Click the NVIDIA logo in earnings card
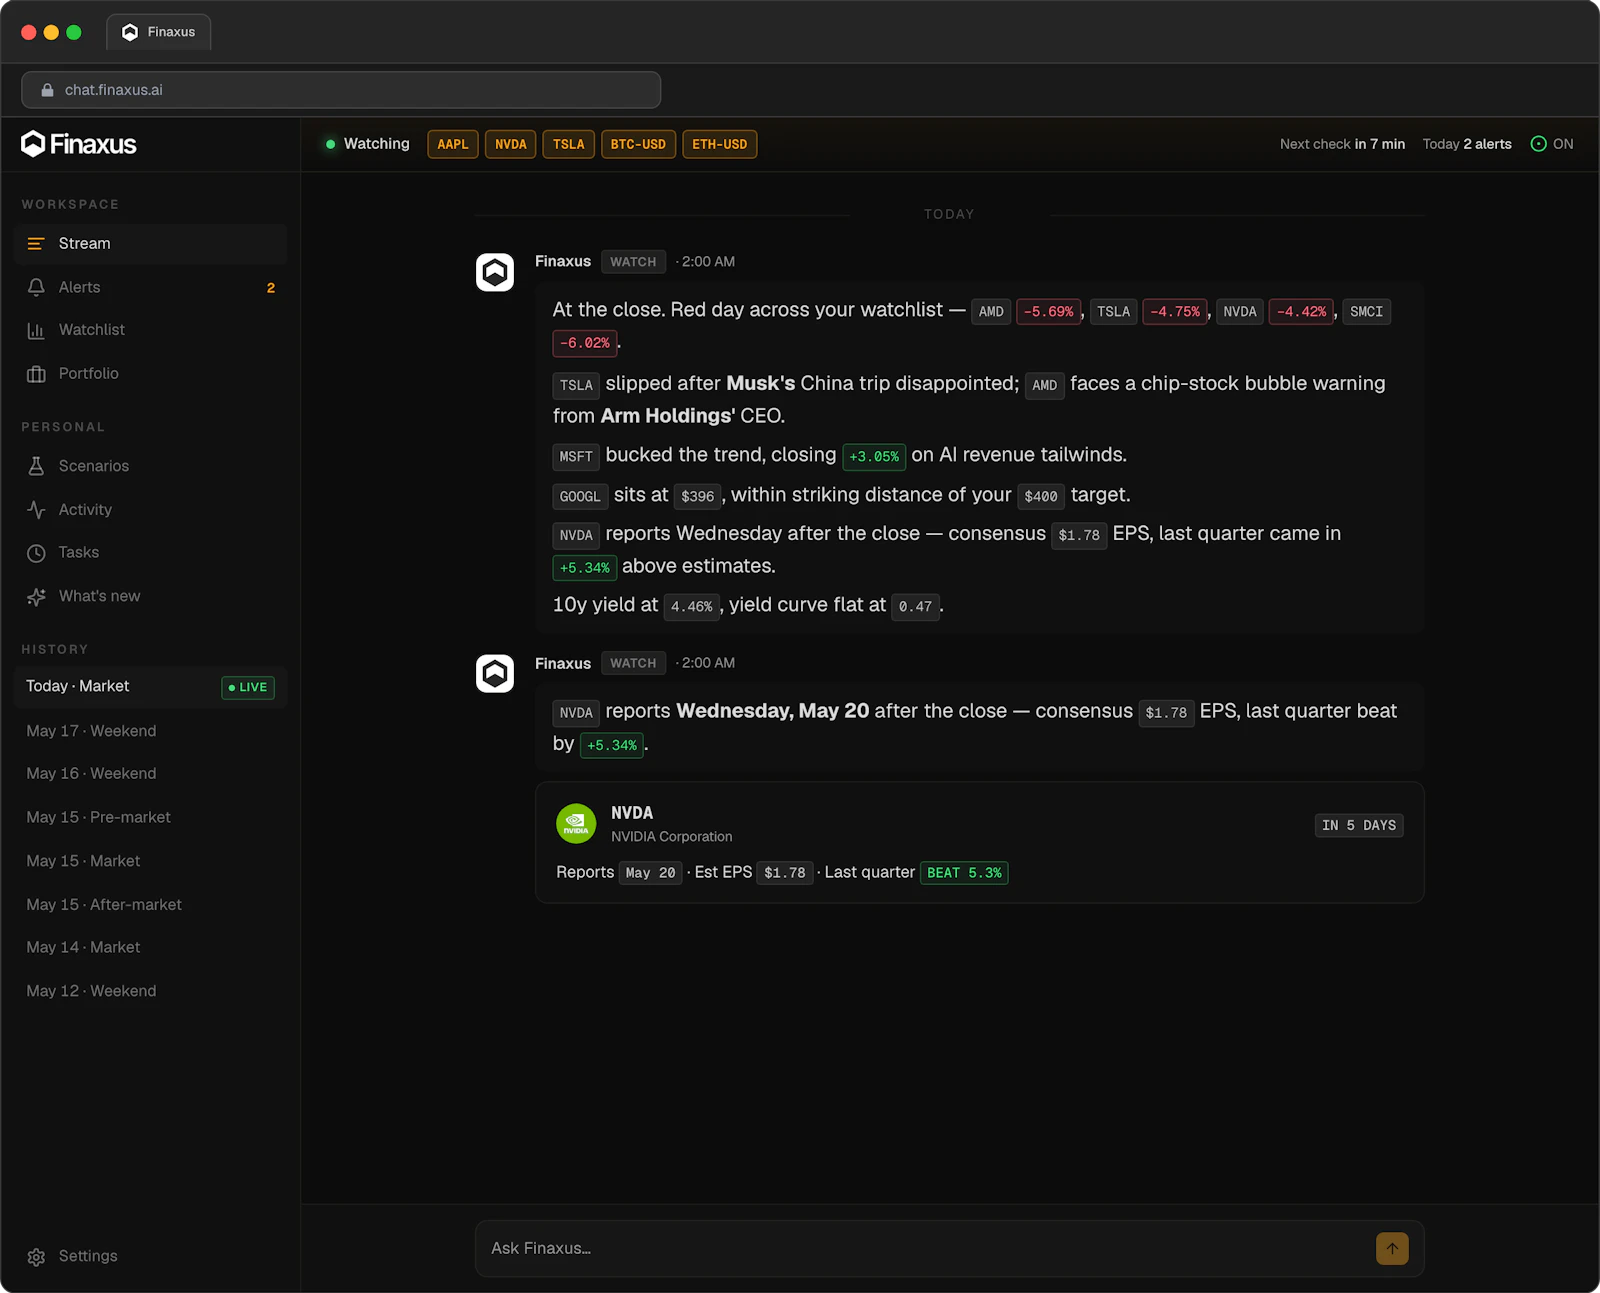 pyautogui.click(x=576, y=824)
